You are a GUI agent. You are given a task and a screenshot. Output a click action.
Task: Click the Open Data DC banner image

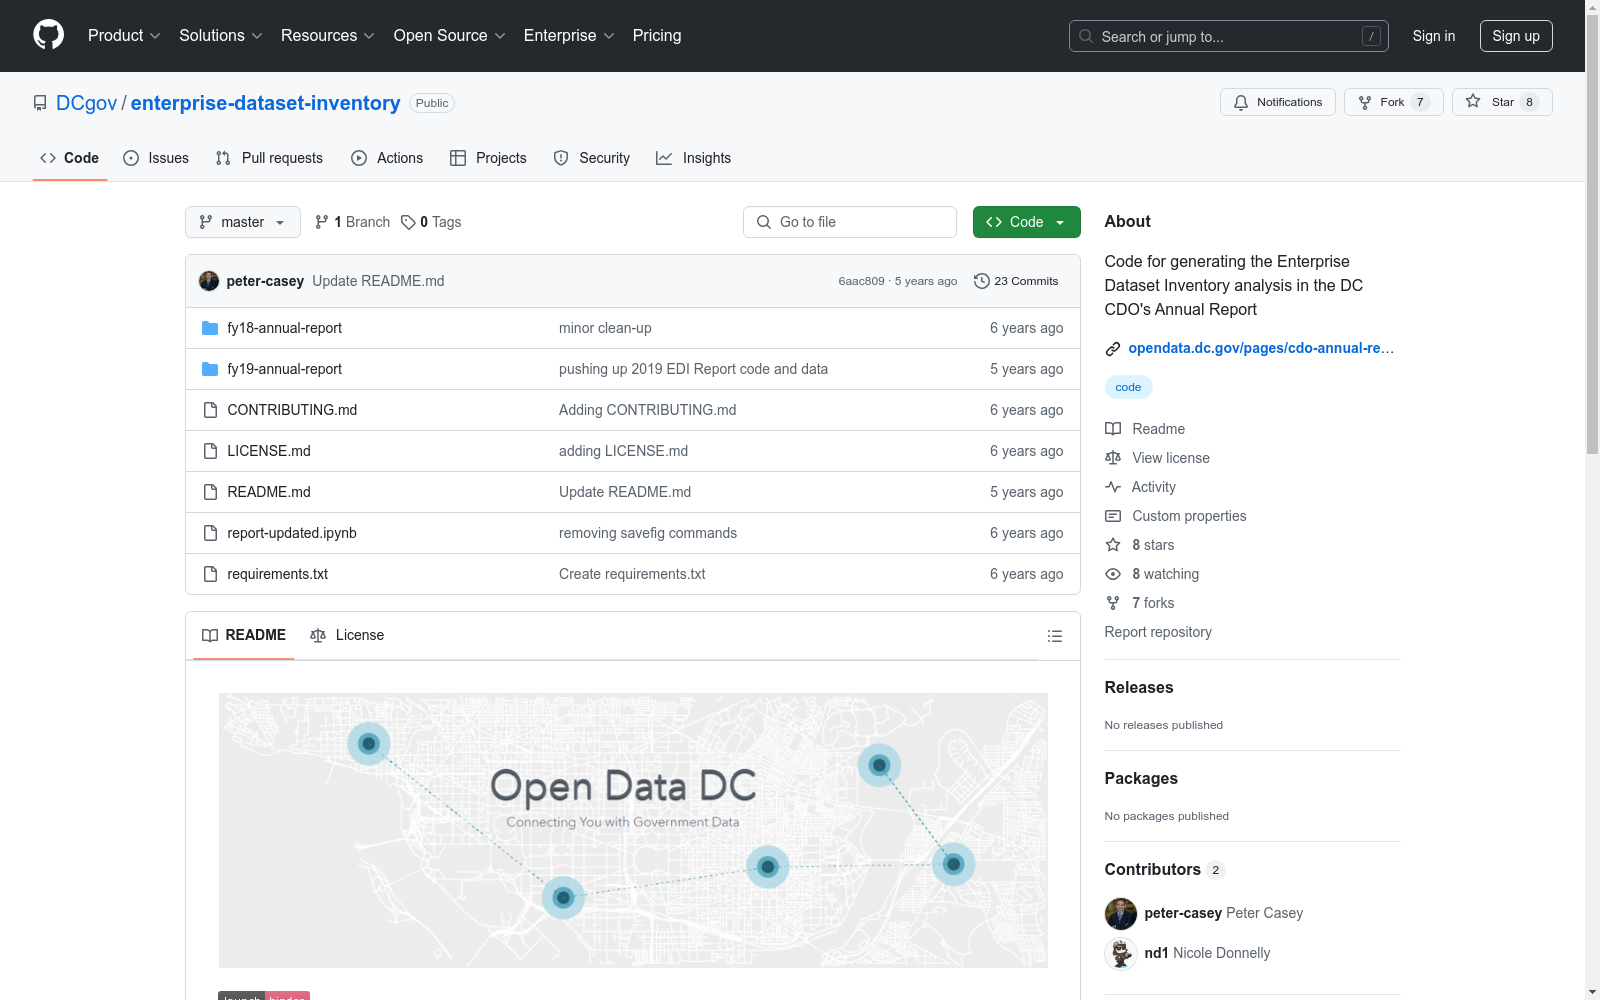click(633, 830)
